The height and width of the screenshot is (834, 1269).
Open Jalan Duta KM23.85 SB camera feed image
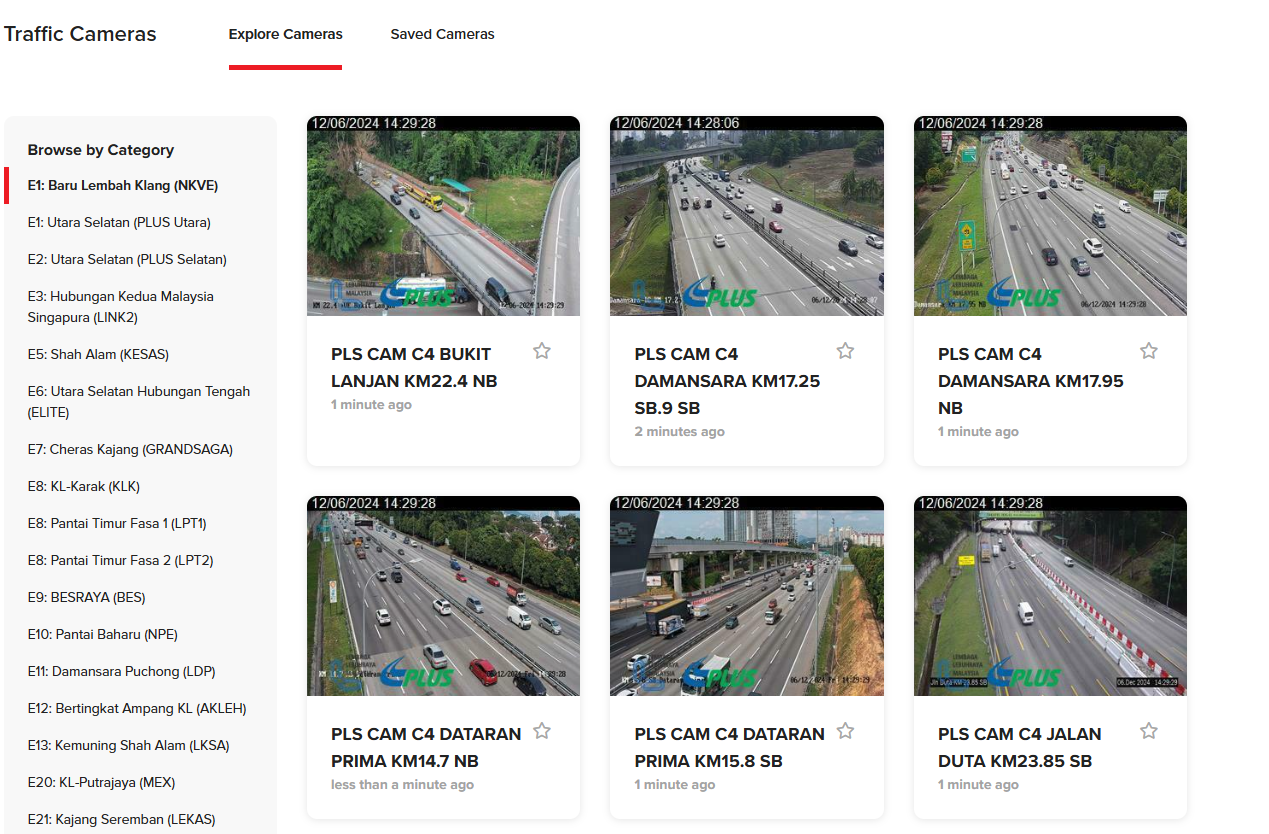(x=1050, y=596)
